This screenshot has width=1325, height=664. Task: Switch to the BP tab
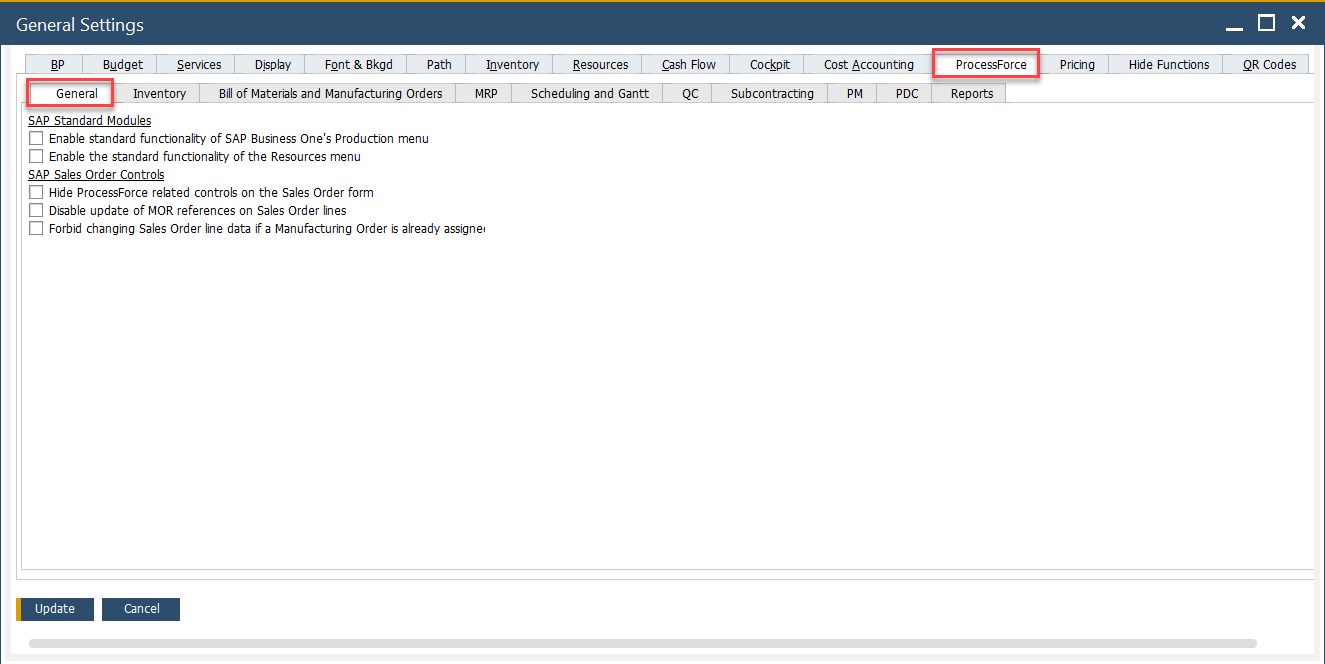(57, 65)
